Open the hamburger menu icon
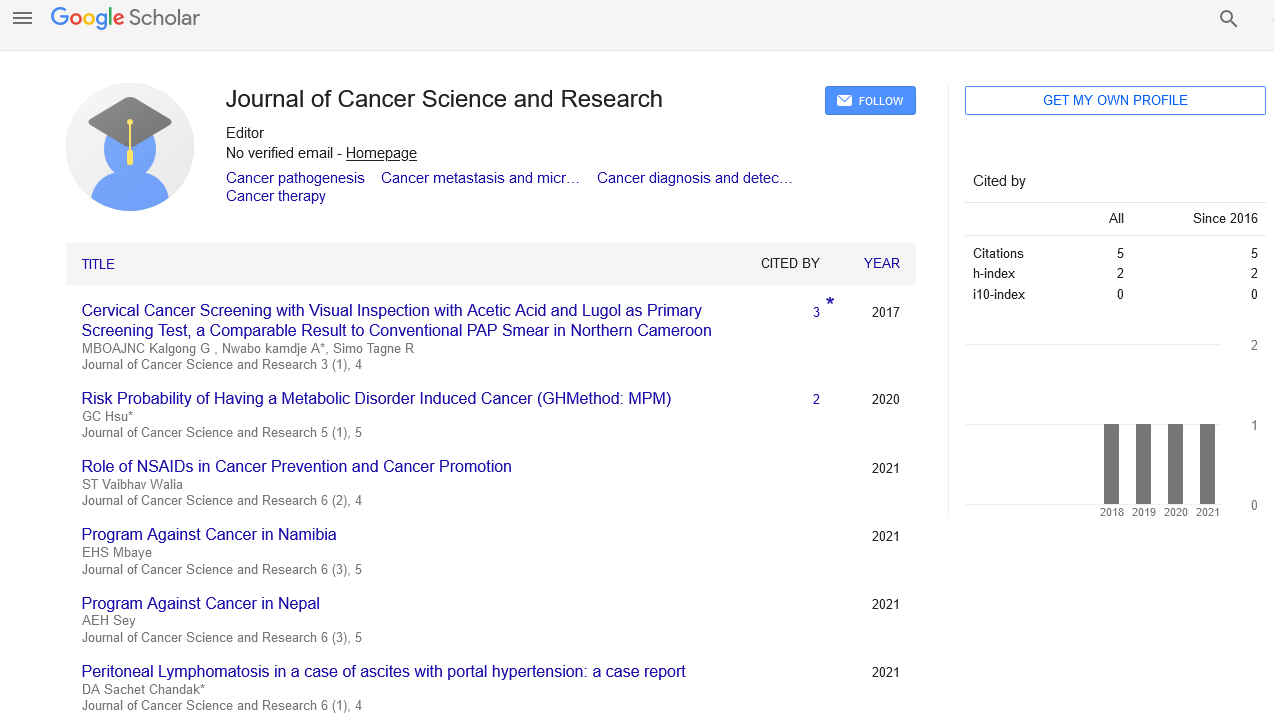The height and width of the screenshot is (722, 1274). (x=22, y=18)
